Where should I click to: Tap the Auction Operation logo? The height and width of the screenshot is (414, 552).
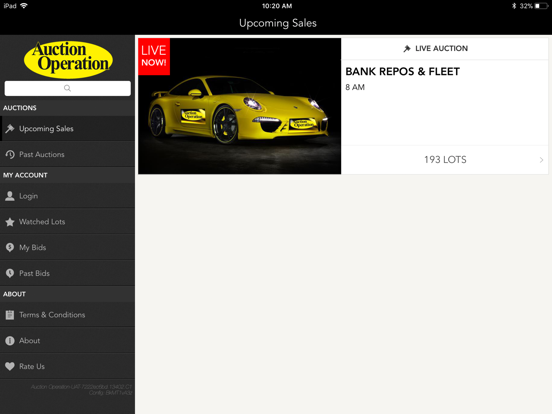click(68, 59)
